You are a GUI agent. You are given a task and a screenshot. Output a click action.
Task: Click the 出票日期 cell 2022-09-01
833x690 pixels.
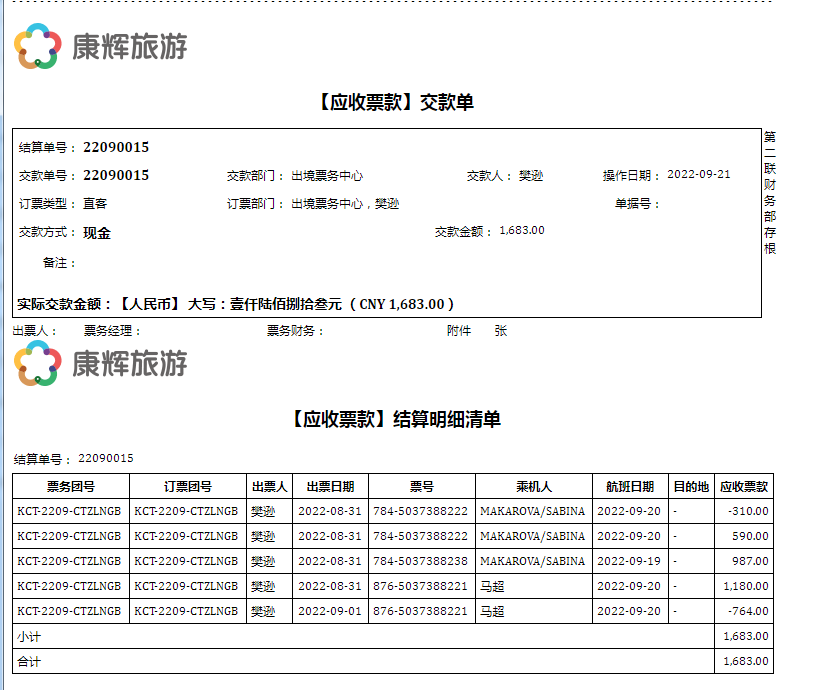coord(326,611)
